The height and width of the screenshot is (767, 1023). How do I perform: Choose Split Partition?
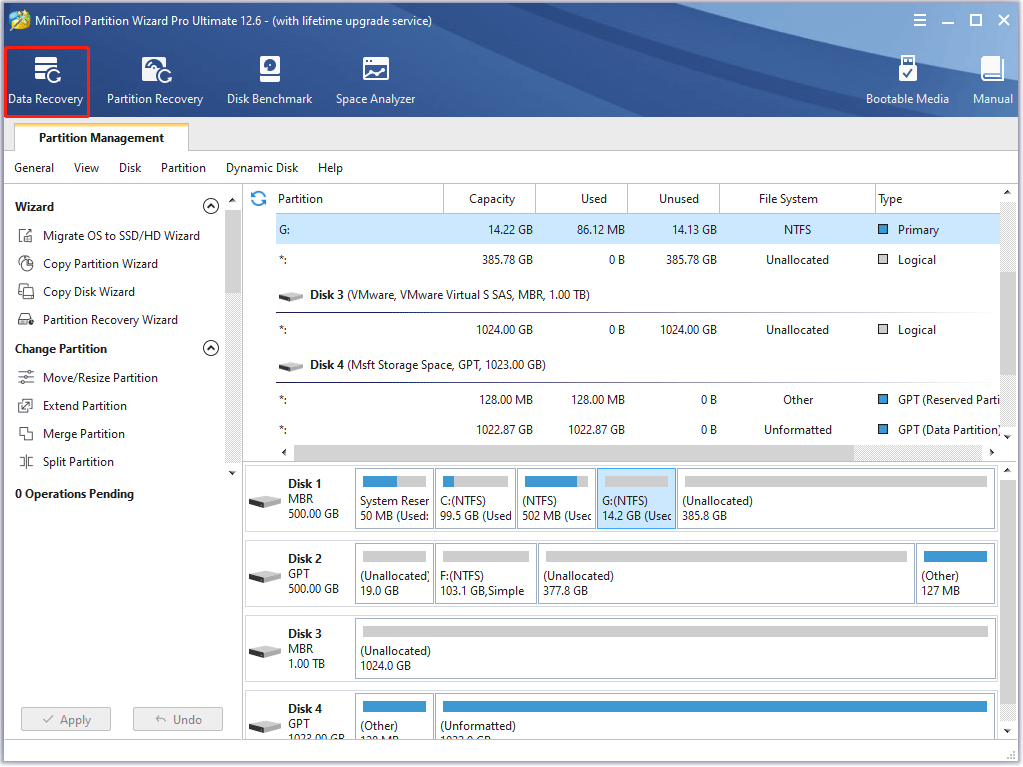pos(66,462)
